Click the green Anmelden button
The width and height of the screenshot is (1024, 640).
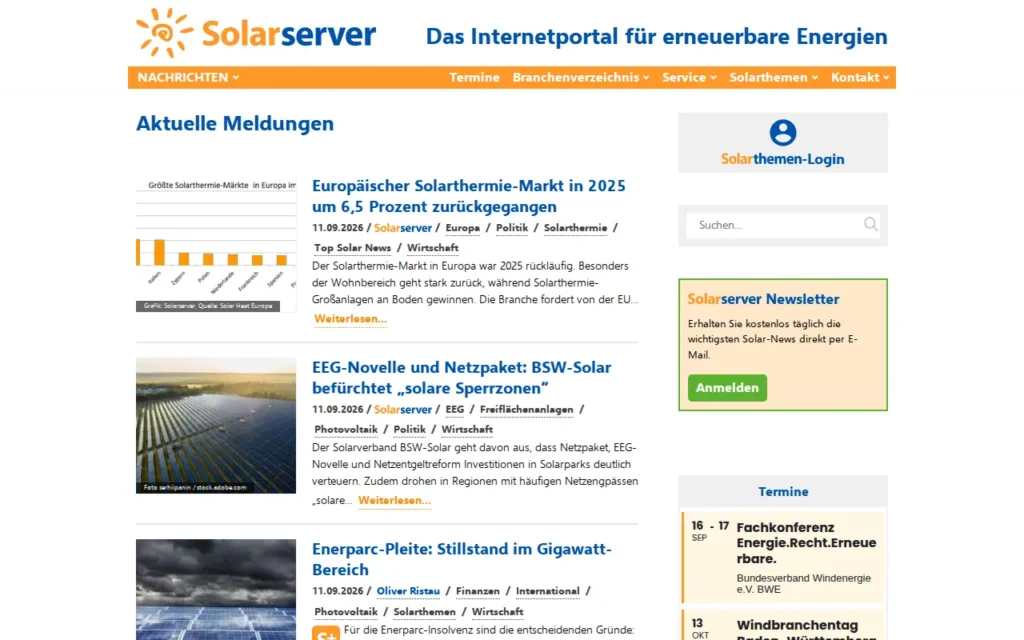(x=727, y=388)
